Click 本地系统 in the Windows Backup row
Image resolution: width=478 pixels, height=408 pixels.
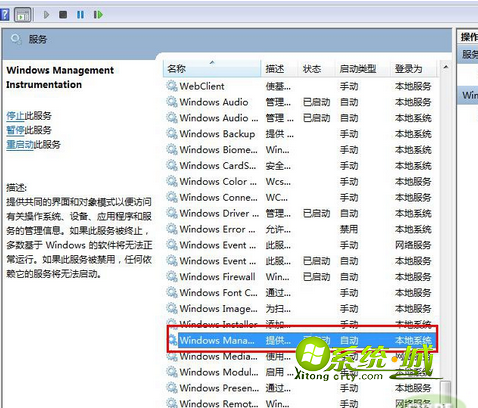413,134
